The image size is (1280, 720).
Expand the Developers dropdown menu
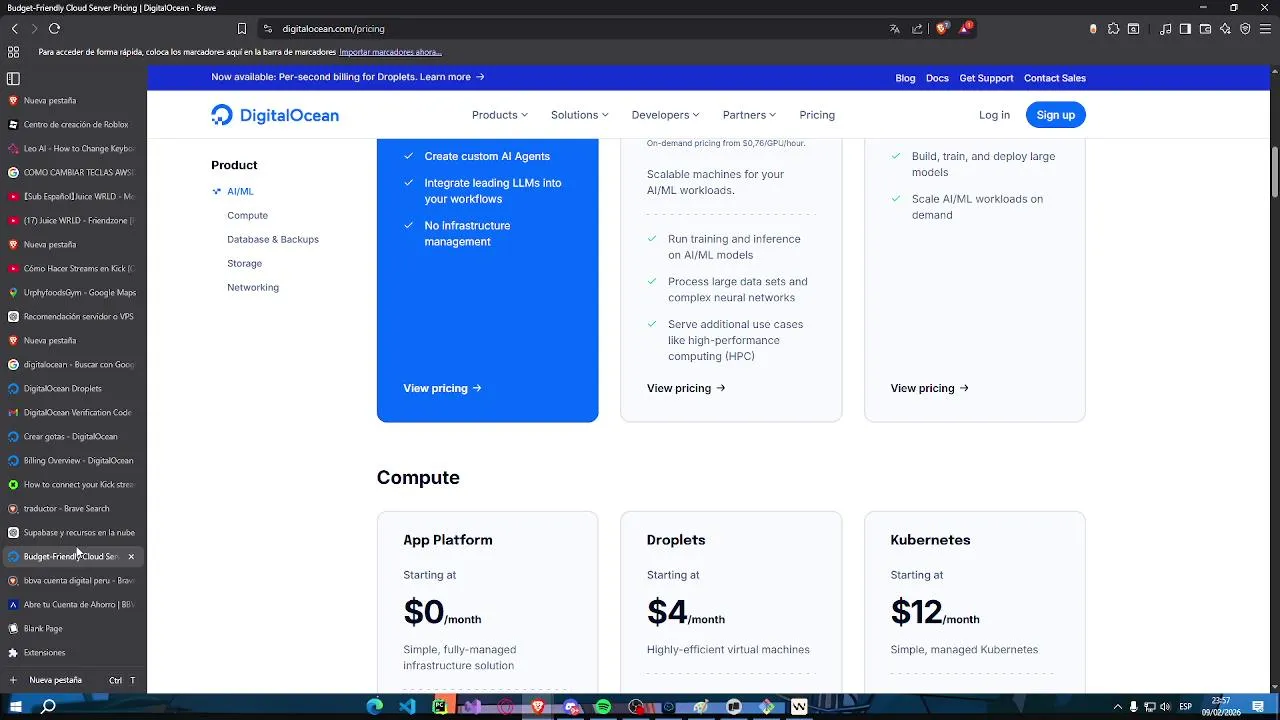(x=665, y=115)
